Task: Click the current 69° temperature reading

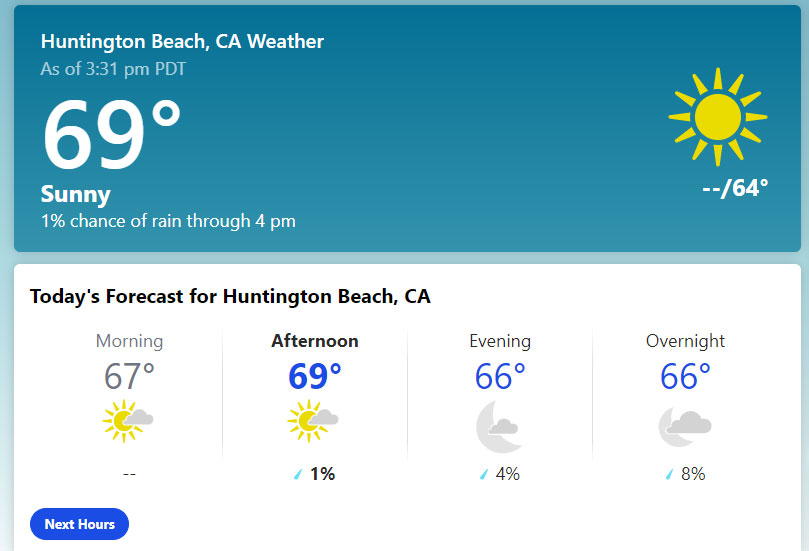Action: (111, 134)
